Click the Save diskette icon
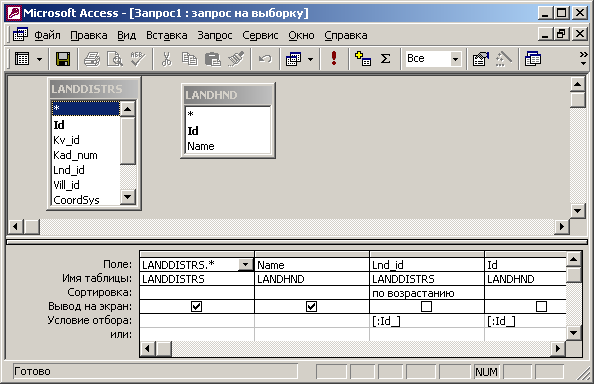The height and width of the screenshot is (384, 594). [x=63, y=59]
